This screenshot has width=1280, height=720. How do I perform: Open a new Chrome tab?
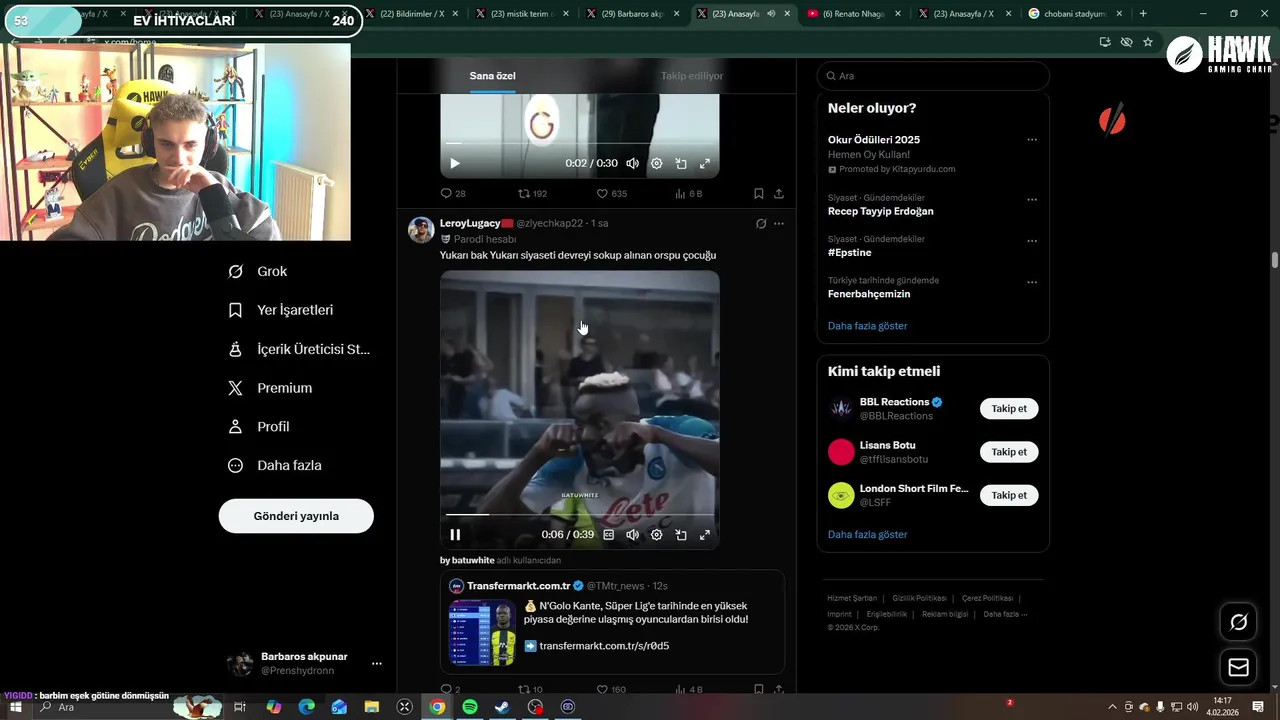(1143, 14)
